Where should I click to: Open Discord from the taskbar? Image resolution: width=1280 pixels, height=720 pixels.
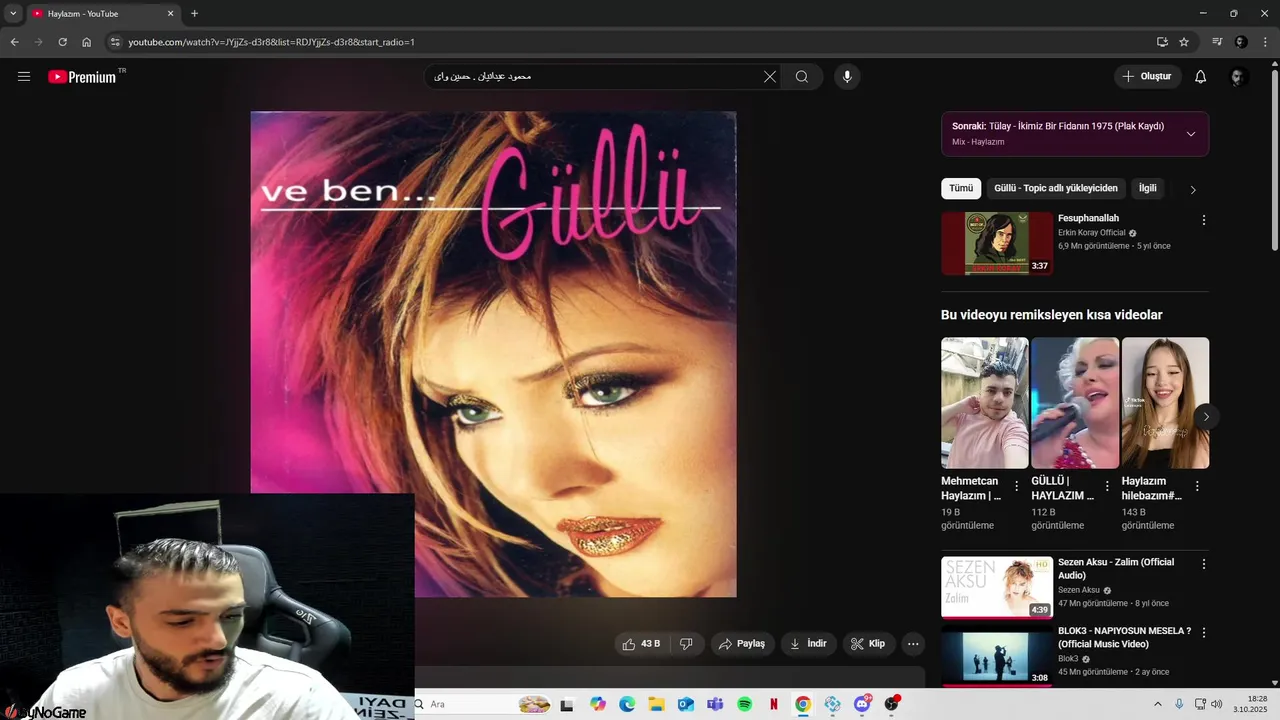[x=862, y=704]
